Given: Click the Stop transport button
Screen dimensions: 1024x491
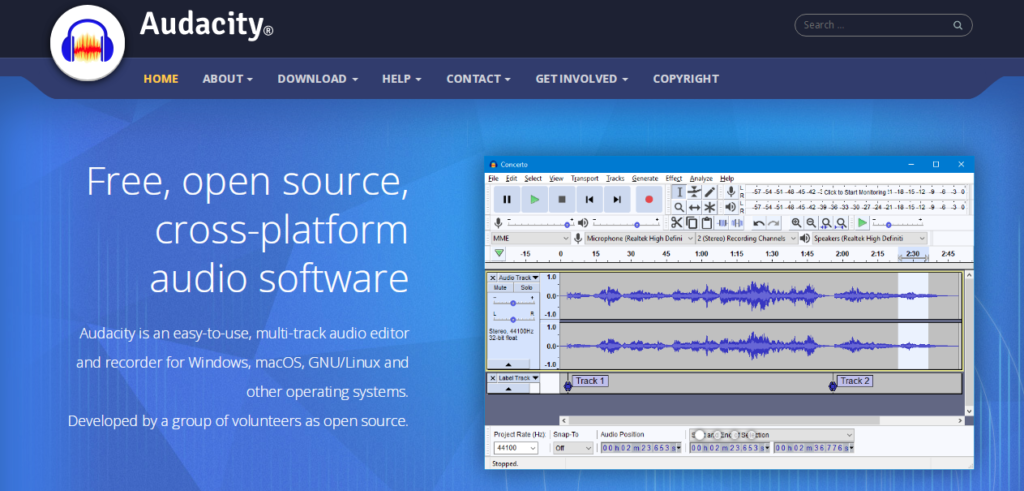Looking at the screenshot, I should 562,199.
